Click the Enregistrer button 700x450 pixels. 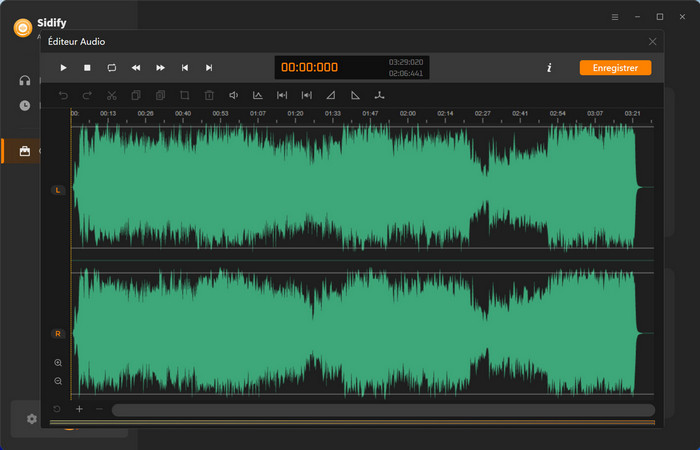(x=615, y=68)
